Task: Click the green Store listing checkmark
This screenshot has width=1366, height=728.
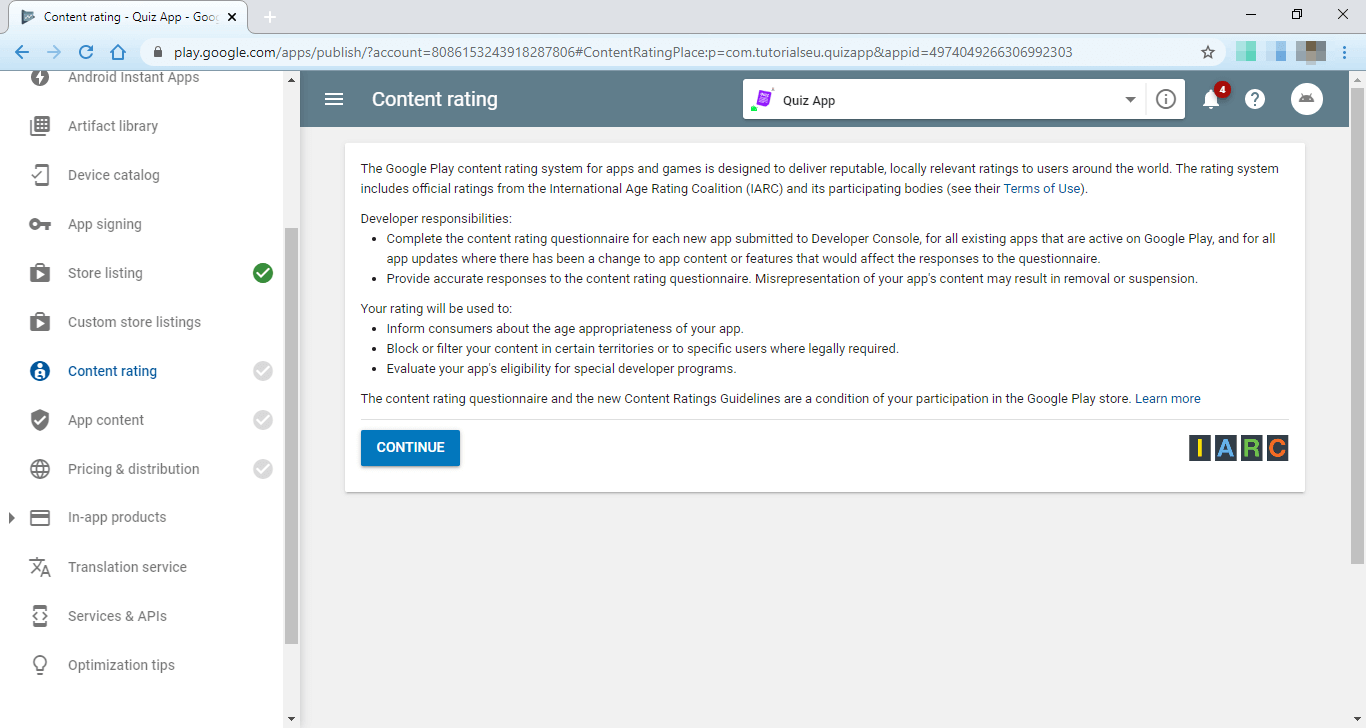Action: coord(263,273)
